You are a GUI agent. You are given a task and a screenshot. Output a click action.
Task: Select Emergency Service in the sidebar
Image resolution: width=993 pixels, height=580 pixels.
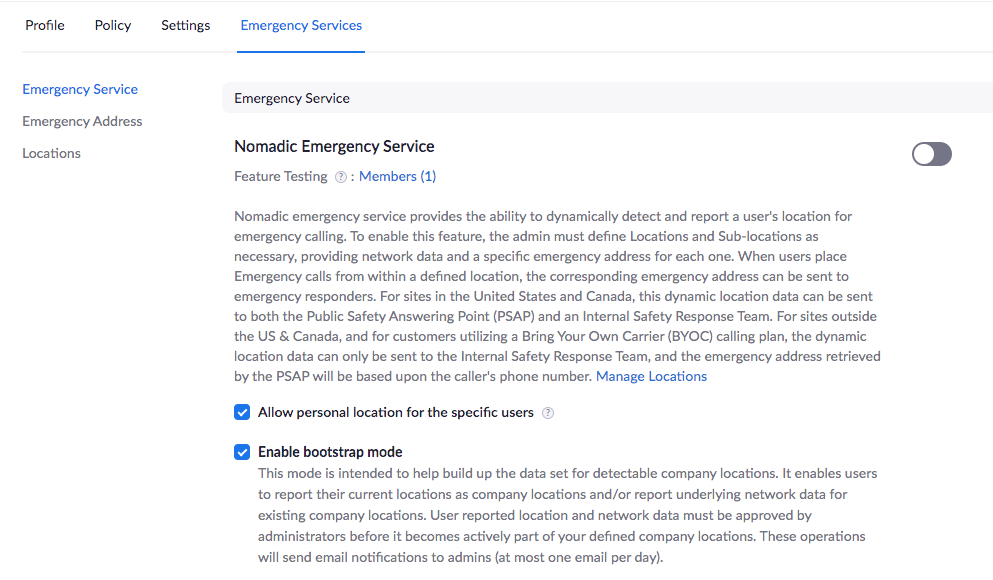point(80,90)
